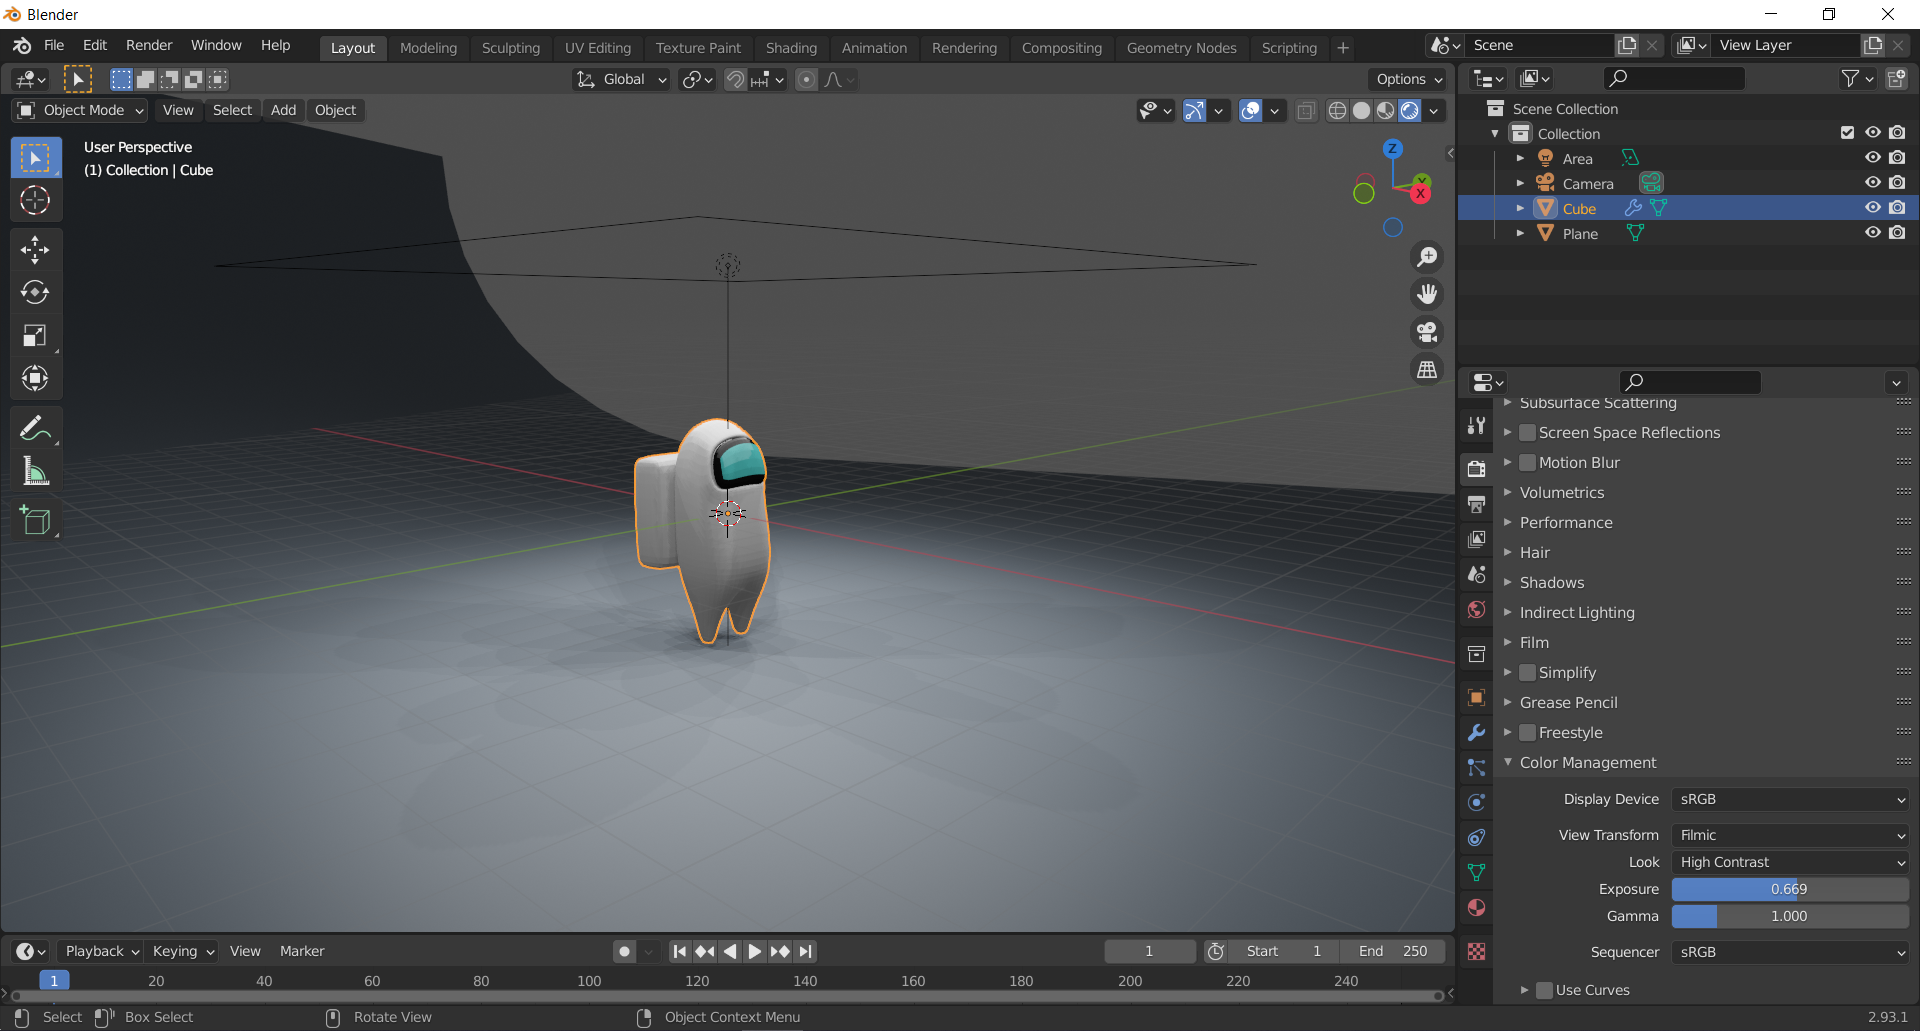Select the Cursor tool in toolbar
Screen dimensions: 1920x1031
35,201
